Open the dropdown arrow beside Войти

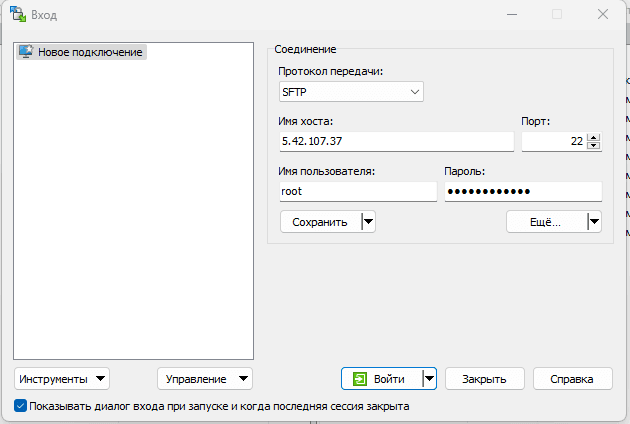(429, 379)
